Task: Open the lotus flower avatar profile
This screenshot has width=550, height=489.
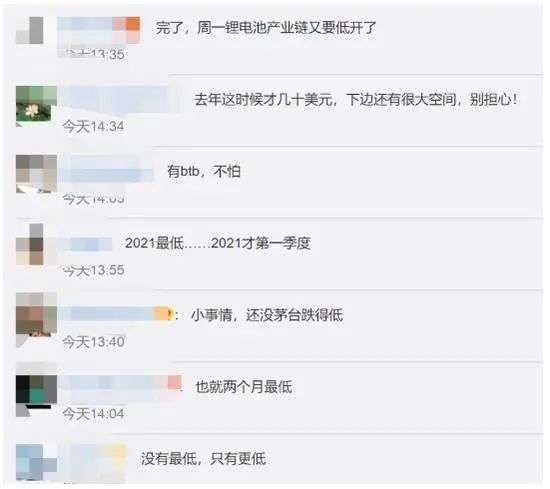Action: (x=36, y=106)
